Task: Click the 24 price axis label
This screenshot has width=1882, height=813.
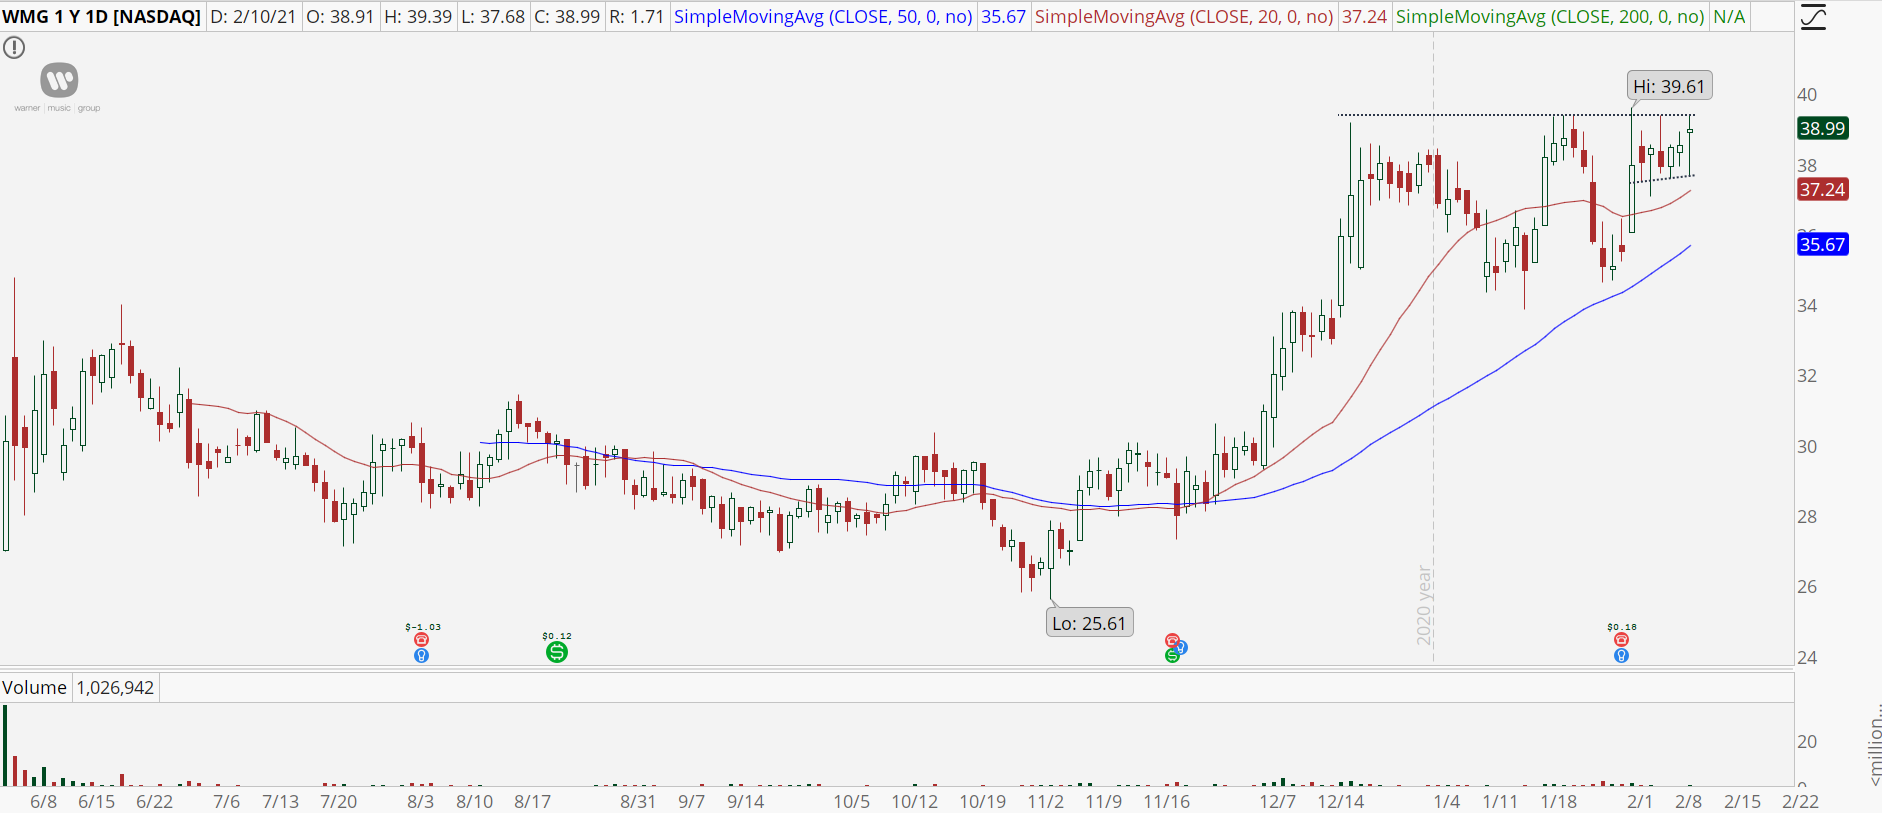Action: (x=1807, y=658)
